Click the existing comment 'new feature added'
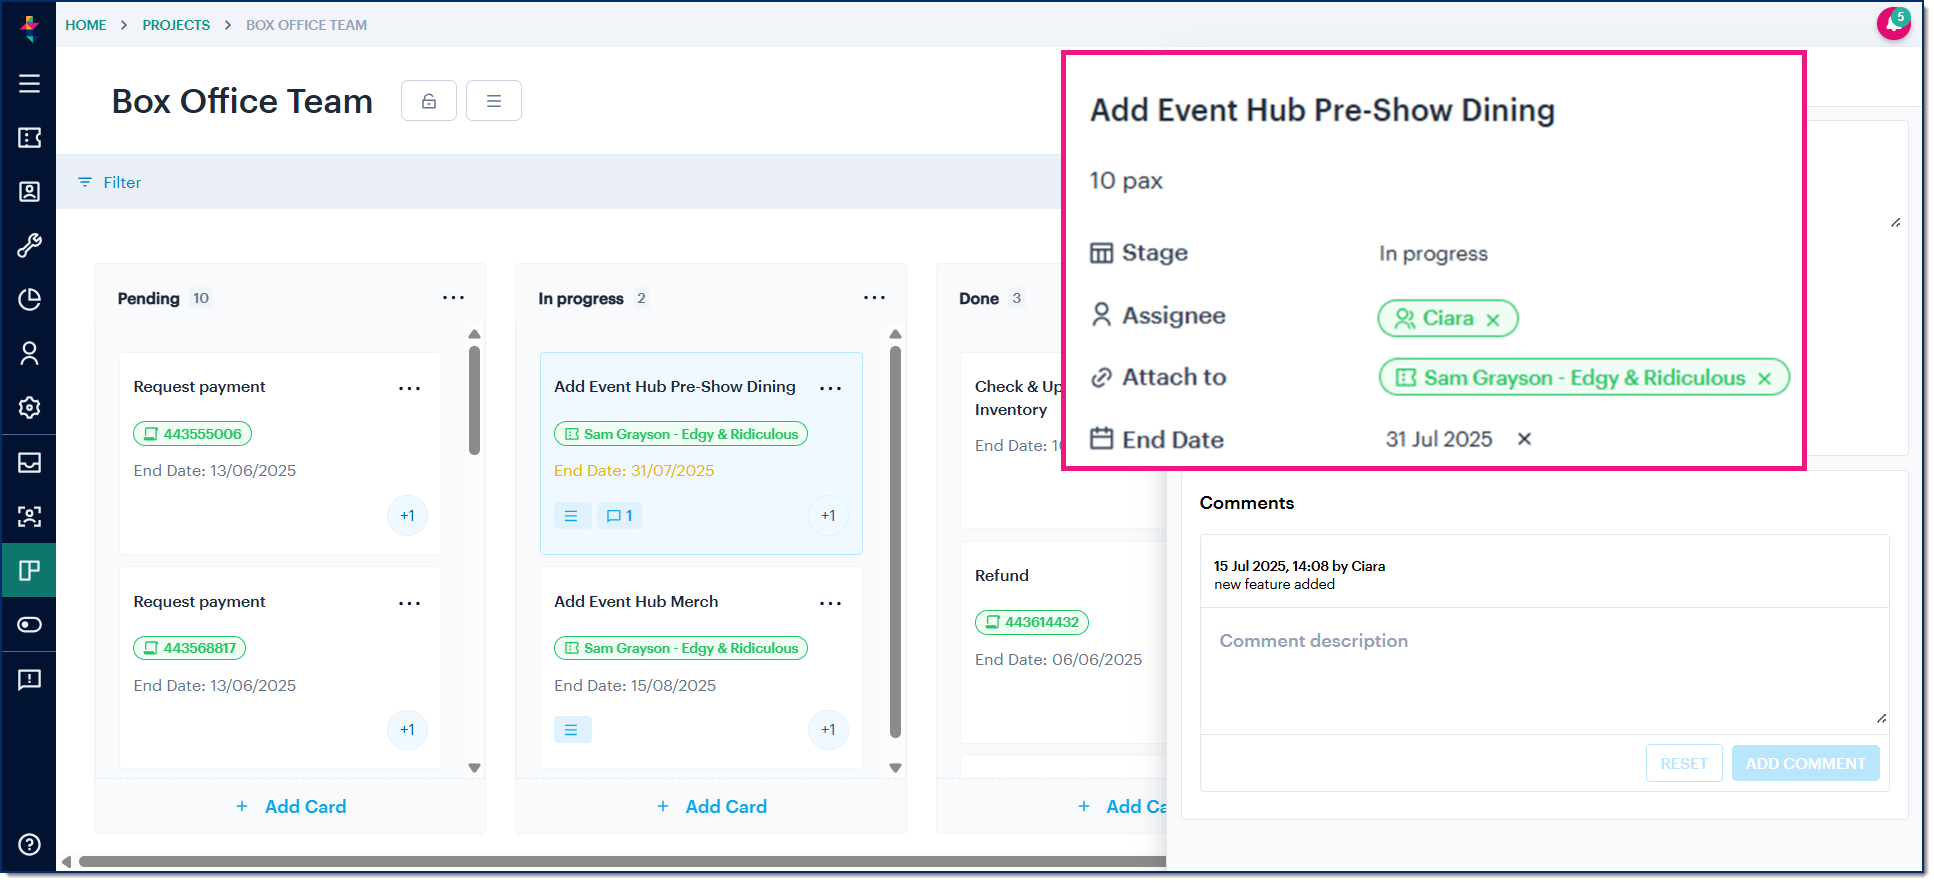 (x=1274, y=585)
